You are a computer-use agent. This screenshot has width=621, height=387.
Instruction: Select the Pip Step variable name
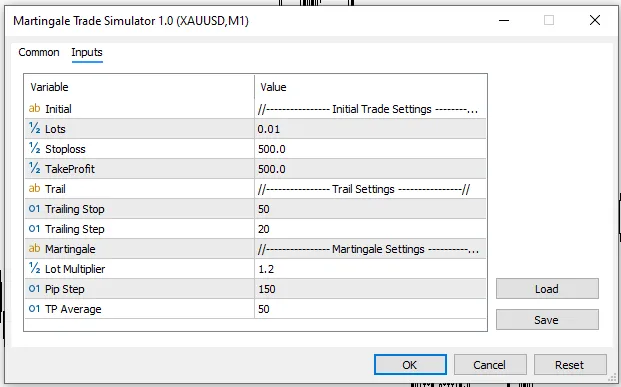65,289
